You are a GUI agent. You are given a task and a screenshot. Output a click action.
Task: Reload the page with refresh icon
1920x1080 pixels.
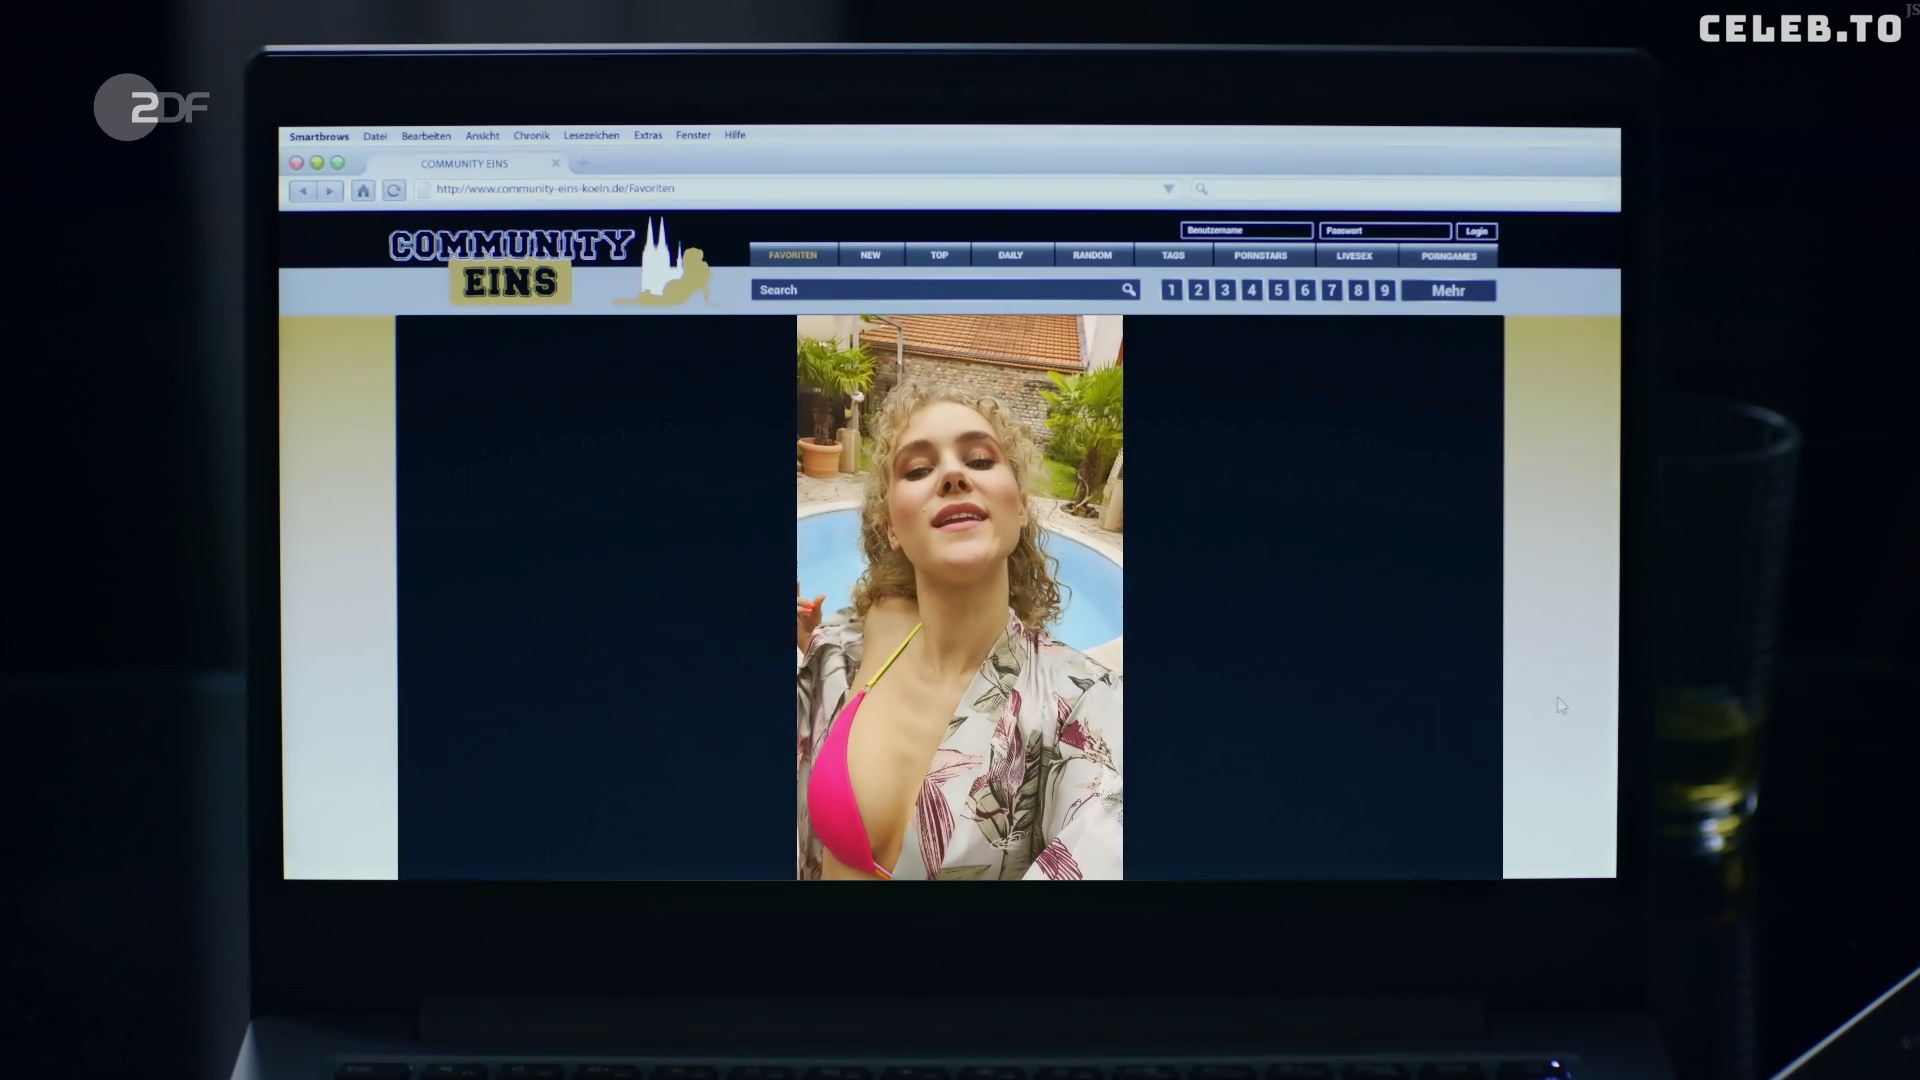(x=394, y=191)
